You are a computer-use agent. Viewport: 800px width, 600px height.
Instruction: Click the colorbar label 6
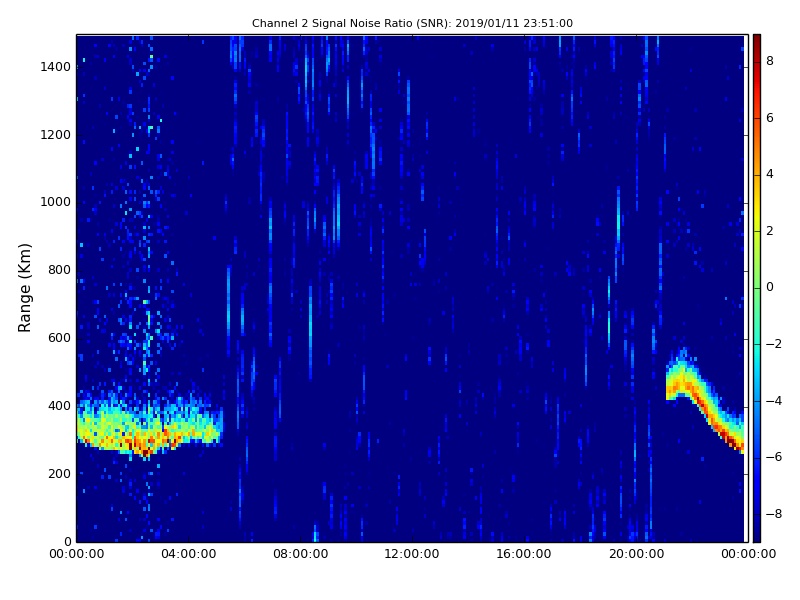[770, 118]
